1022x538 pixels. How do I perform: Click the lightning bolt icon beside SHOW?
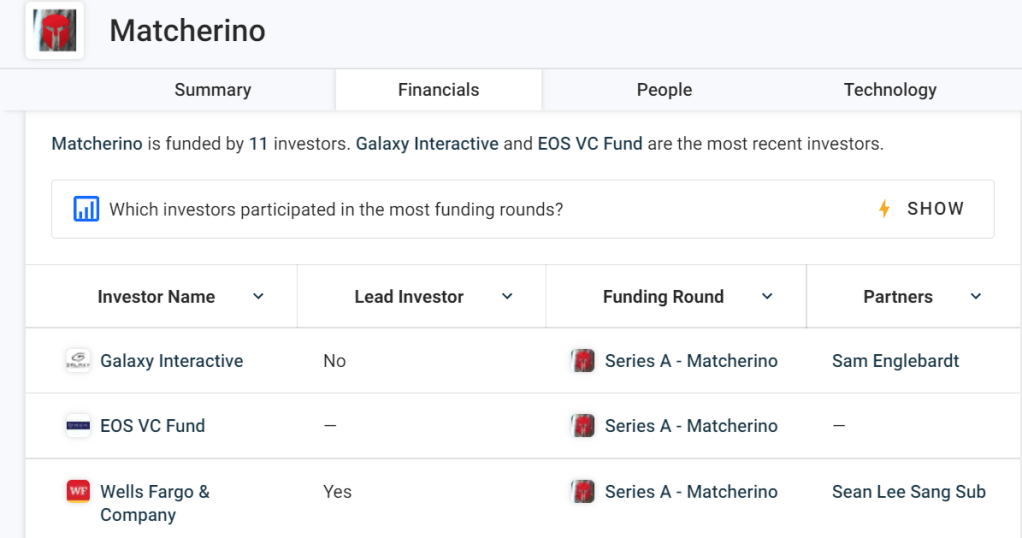tap(884, 209)
